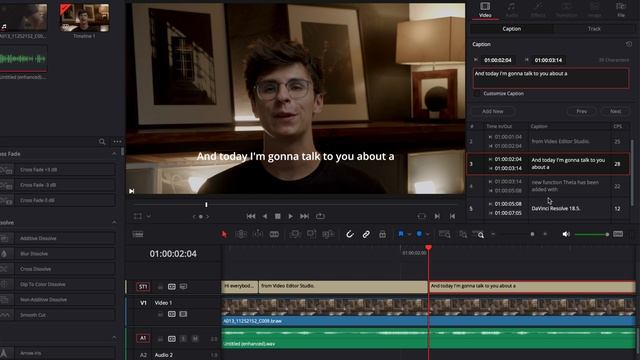
Task: Enable the Customize Caption checkbox
Action: (476, 93)
